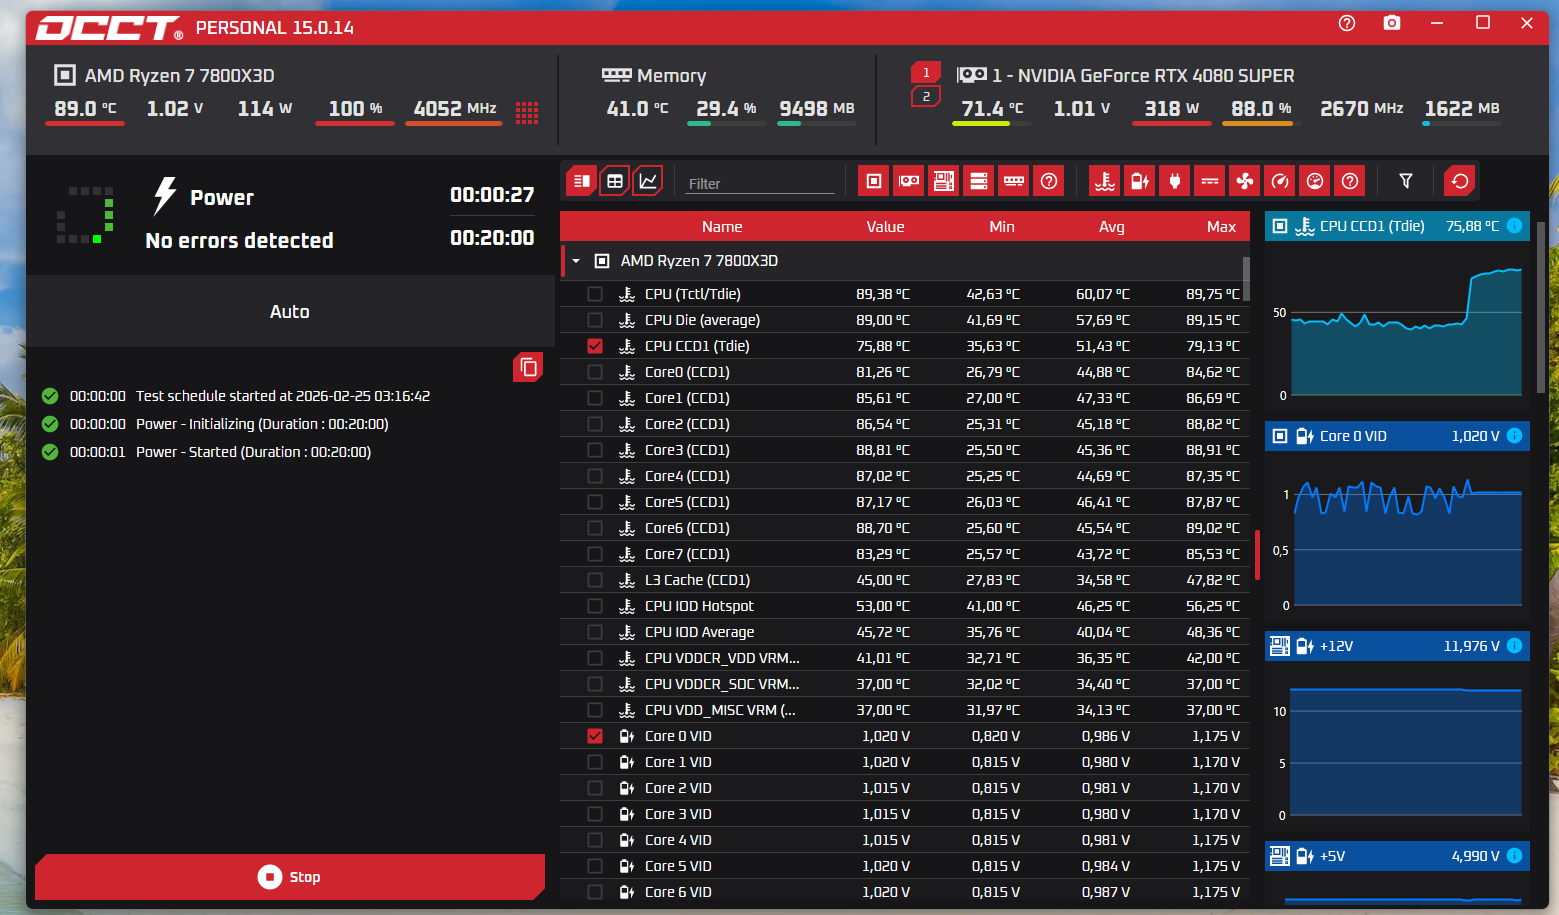This screenshot has width=1559, height=915.
Task: Check the CPU Die (average) checkbox
Action: coord(595,320)
